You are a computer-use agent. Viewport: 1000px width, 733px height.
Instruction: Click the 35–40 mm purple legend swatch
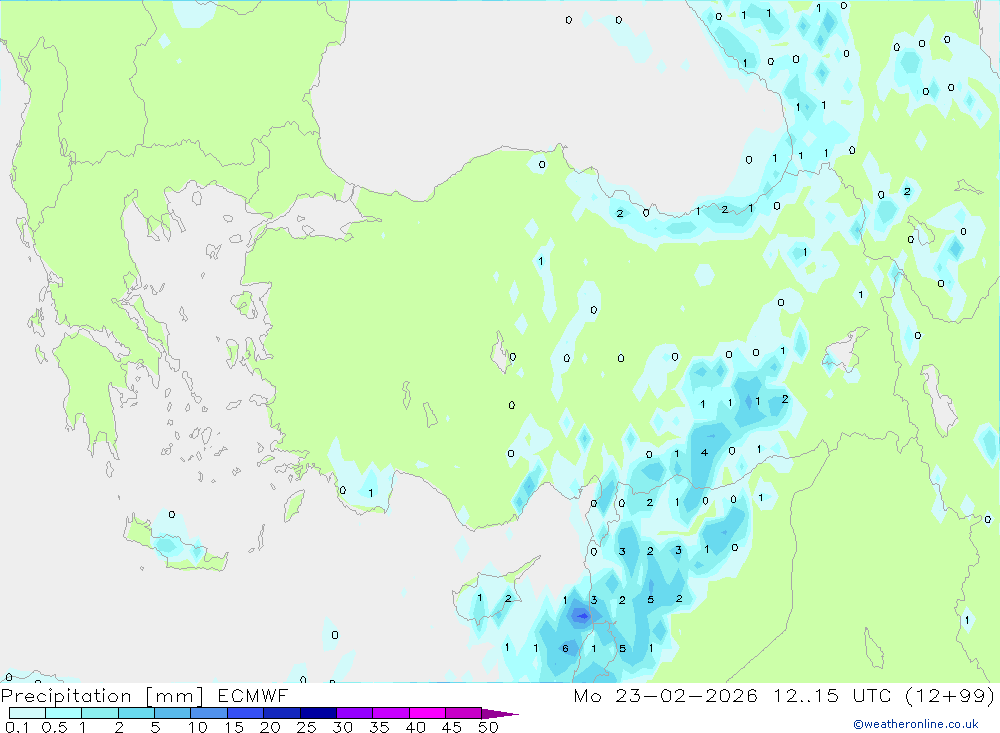coord(391,713)
